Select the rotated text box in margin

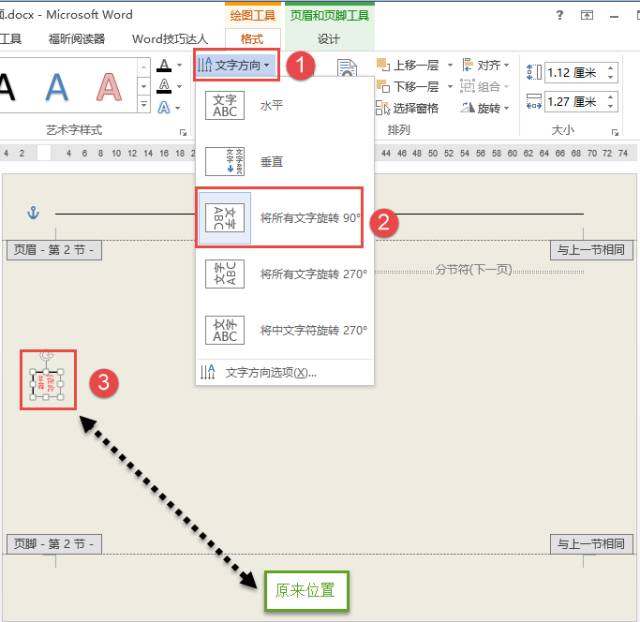pyautogui.click(x=47, y=384)
